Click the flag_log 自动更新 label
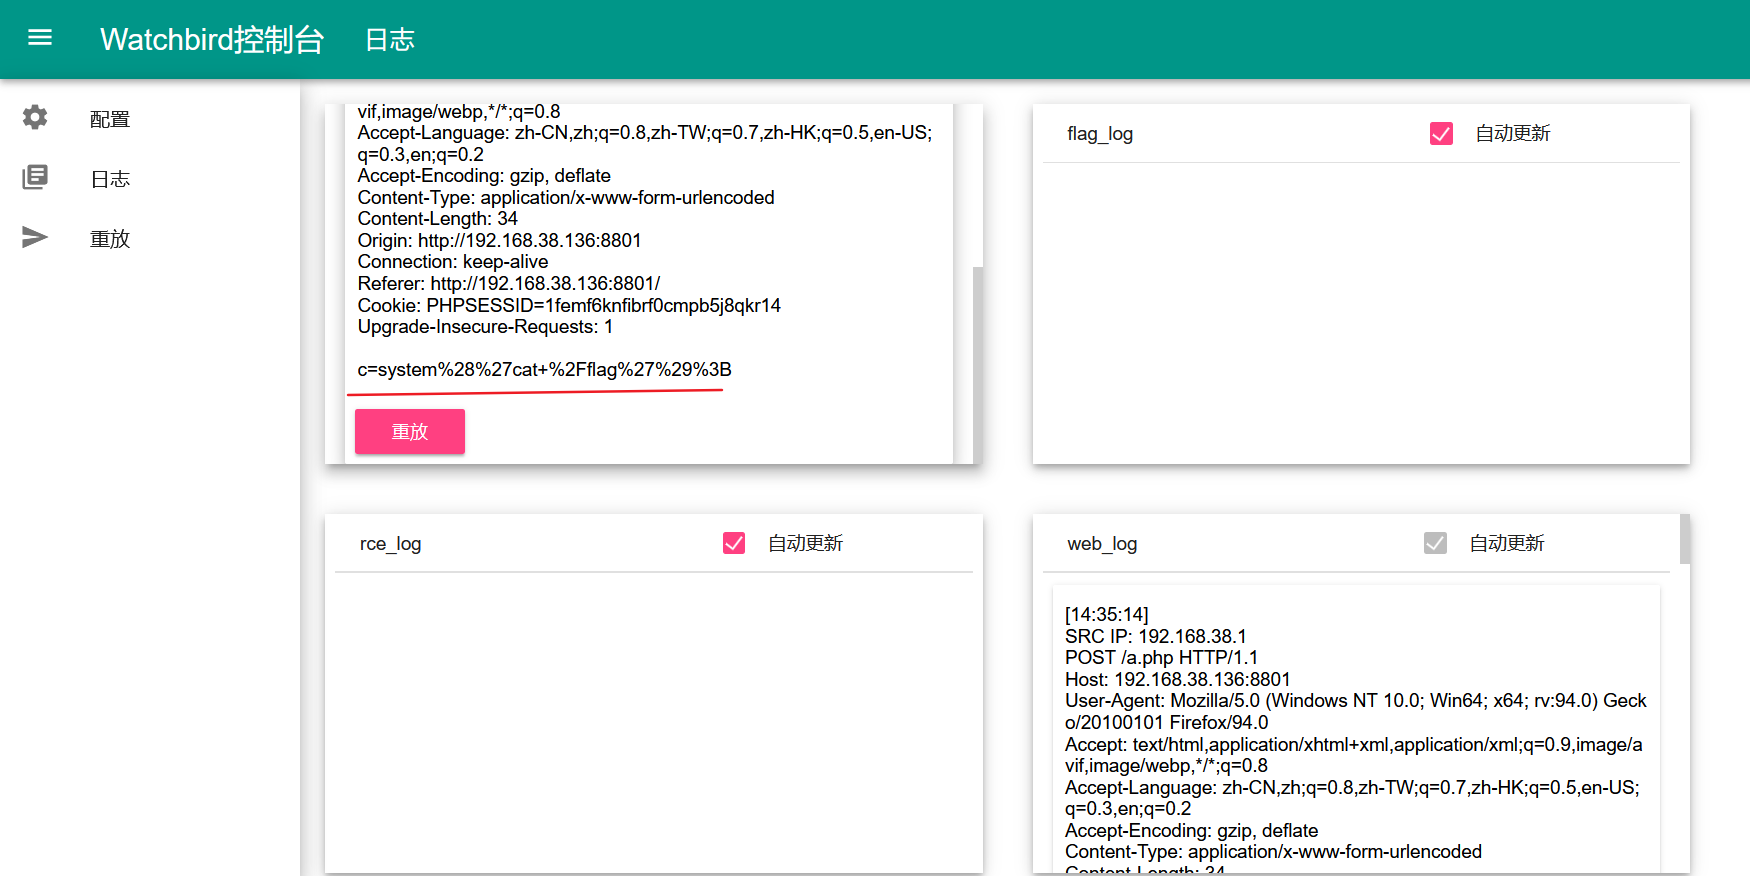Screen dimensions: 1750x876 point(1513,133)
